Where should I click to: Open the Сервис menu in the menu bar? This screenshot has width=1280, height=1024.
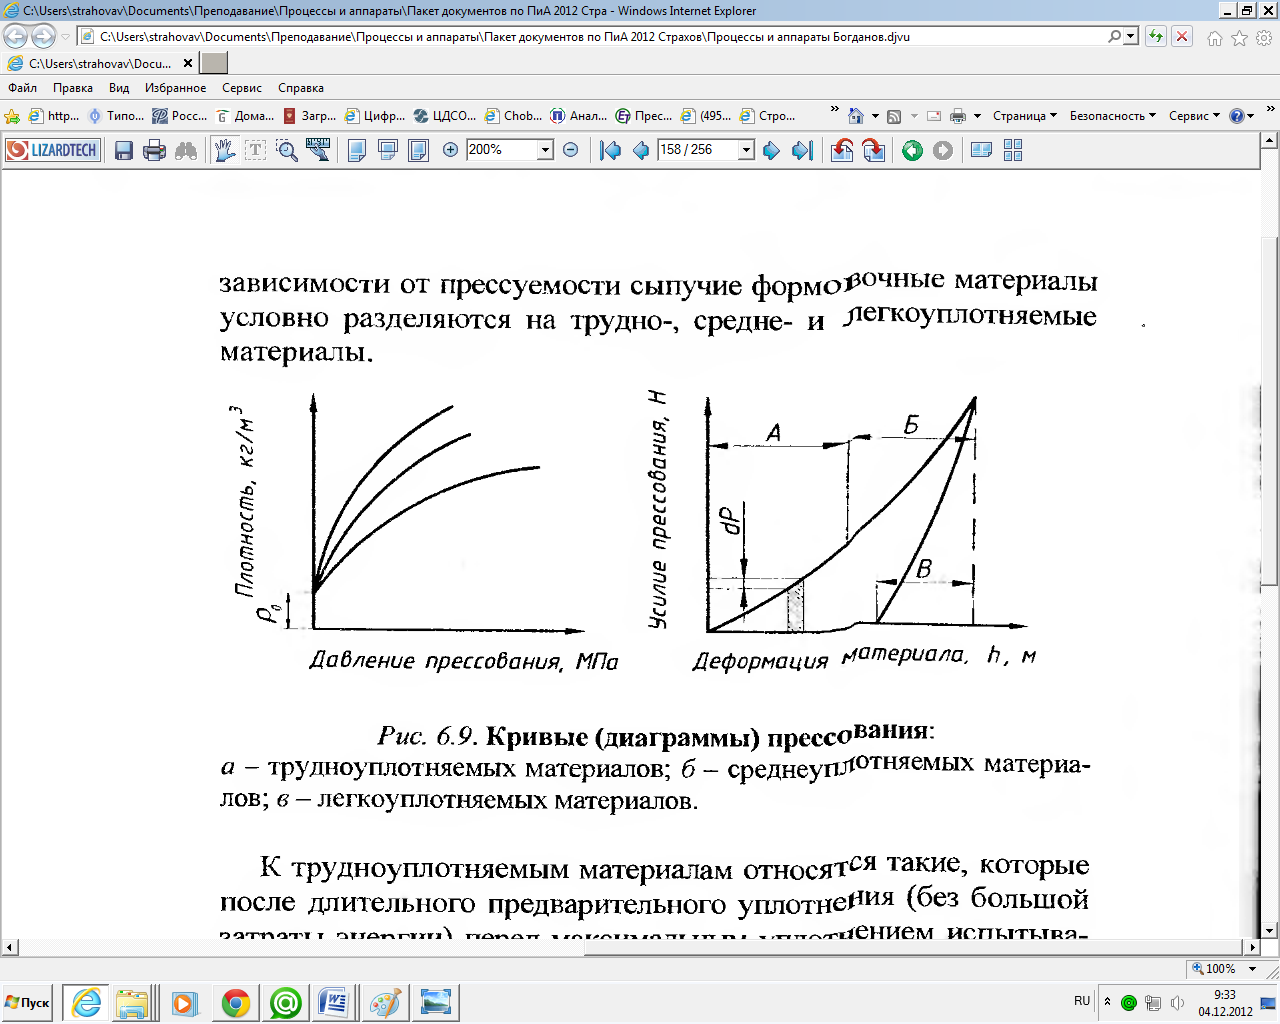242,88
